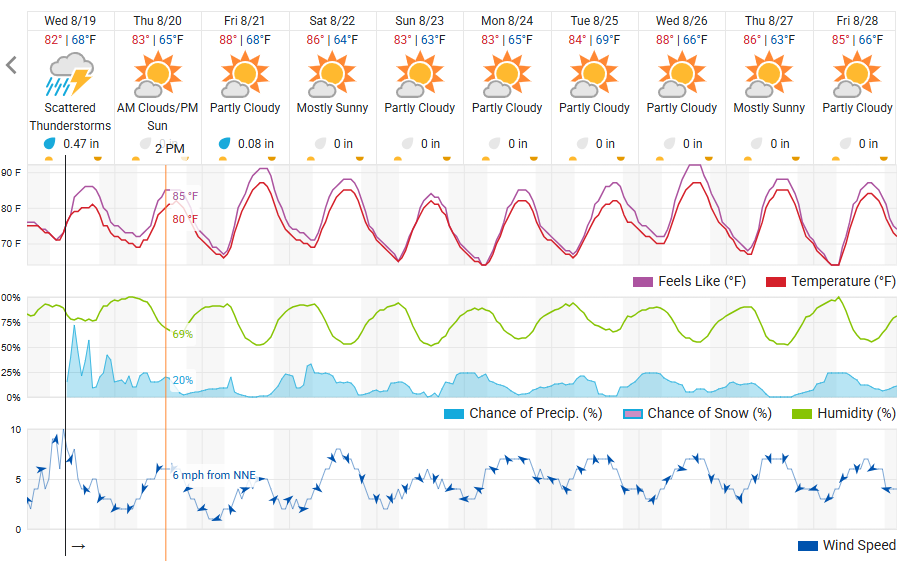Screen dimensions: 906x574
Task: Click the Fri 8/28 weather icon
Action: (x=857, y=74)
